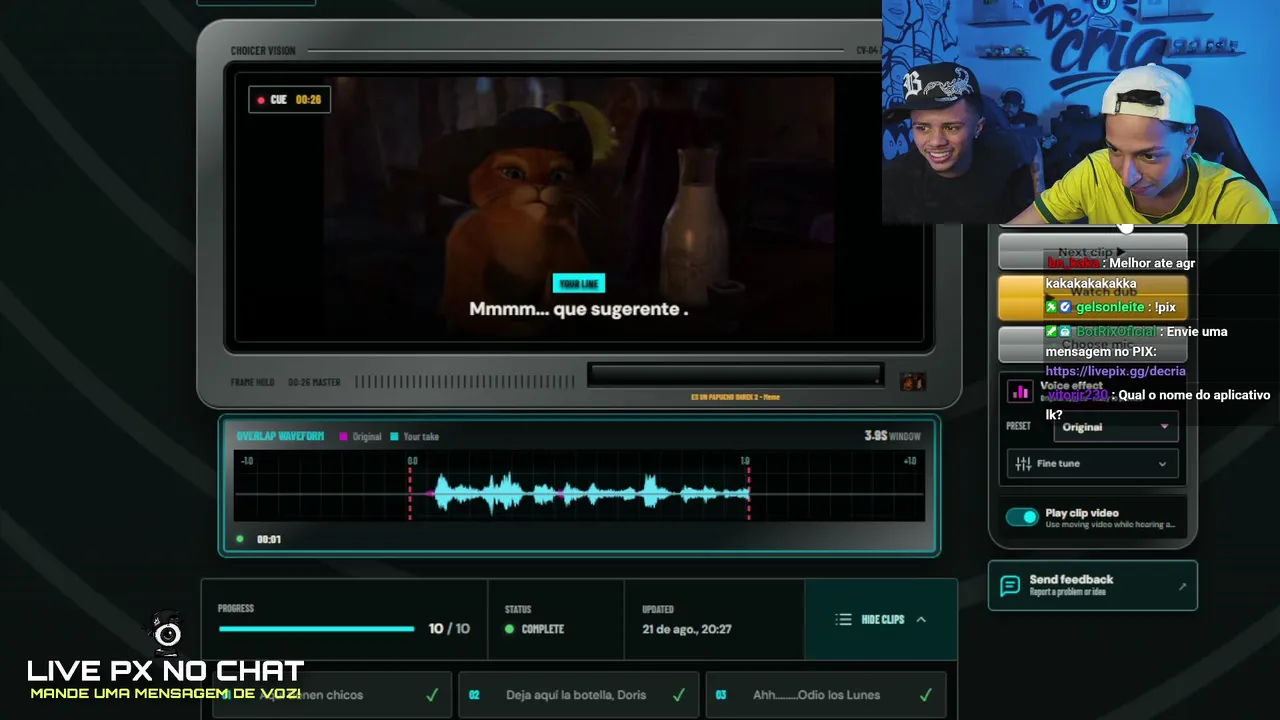
Task: Open the Send feedback external arrow
Action: coord(1182,586)
